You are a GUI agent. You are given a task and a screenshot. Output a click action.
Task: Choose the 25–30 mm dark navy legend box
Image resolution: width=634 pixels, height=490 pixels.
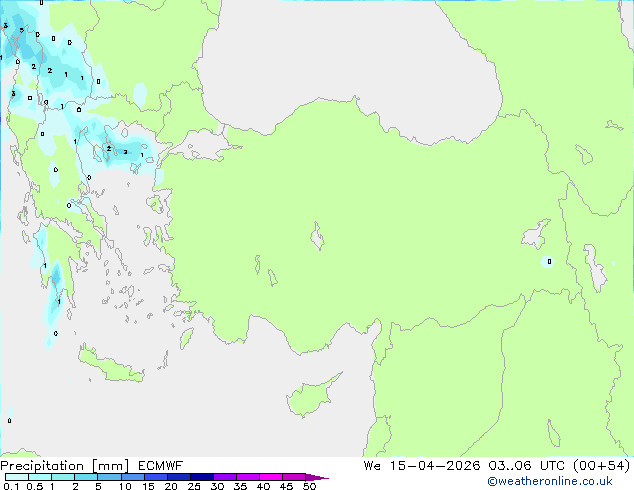[x=202, y=477]
